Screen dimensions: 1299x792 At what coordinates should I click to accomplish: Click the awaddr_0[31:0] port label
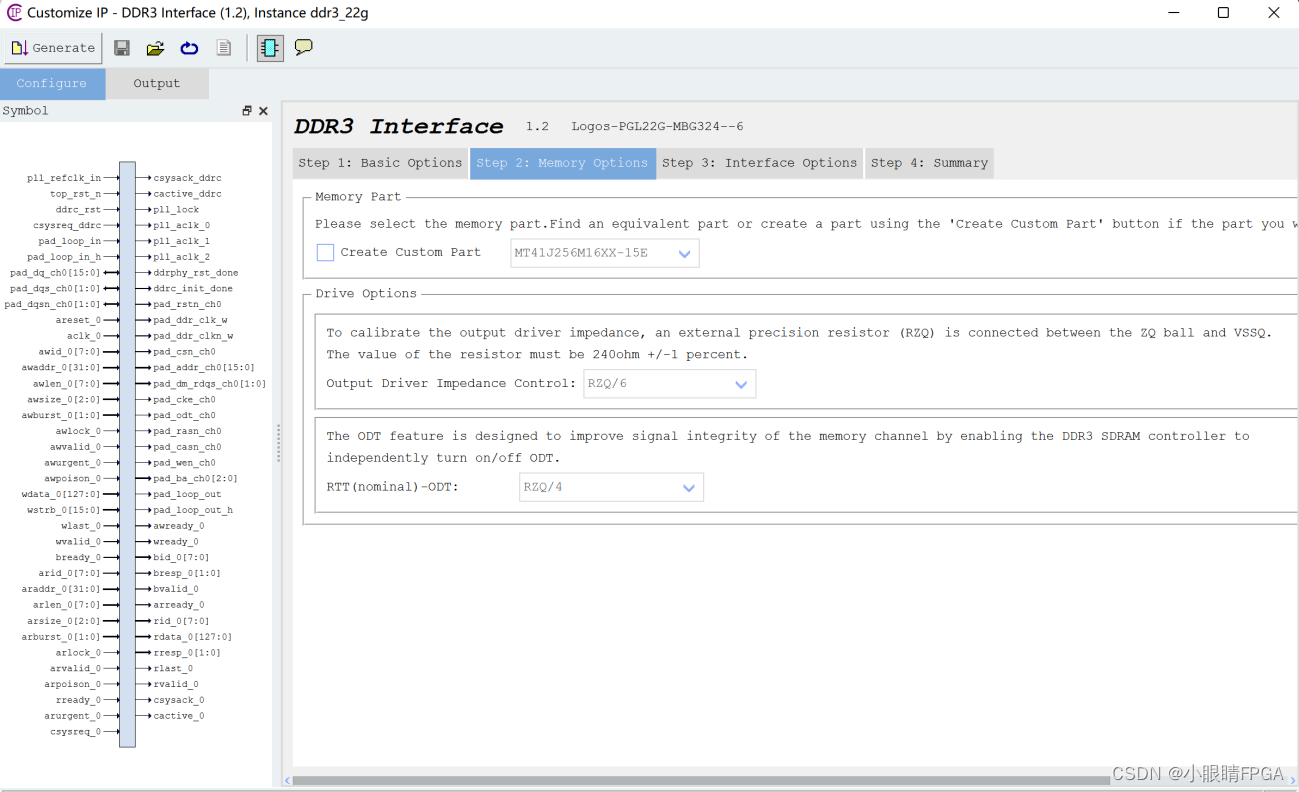[x=62, y=368]
